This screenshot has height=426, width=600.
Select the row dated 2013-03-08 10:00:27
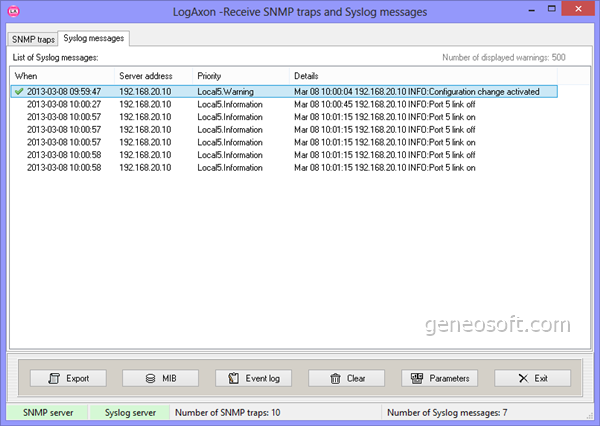coord(284,104)
